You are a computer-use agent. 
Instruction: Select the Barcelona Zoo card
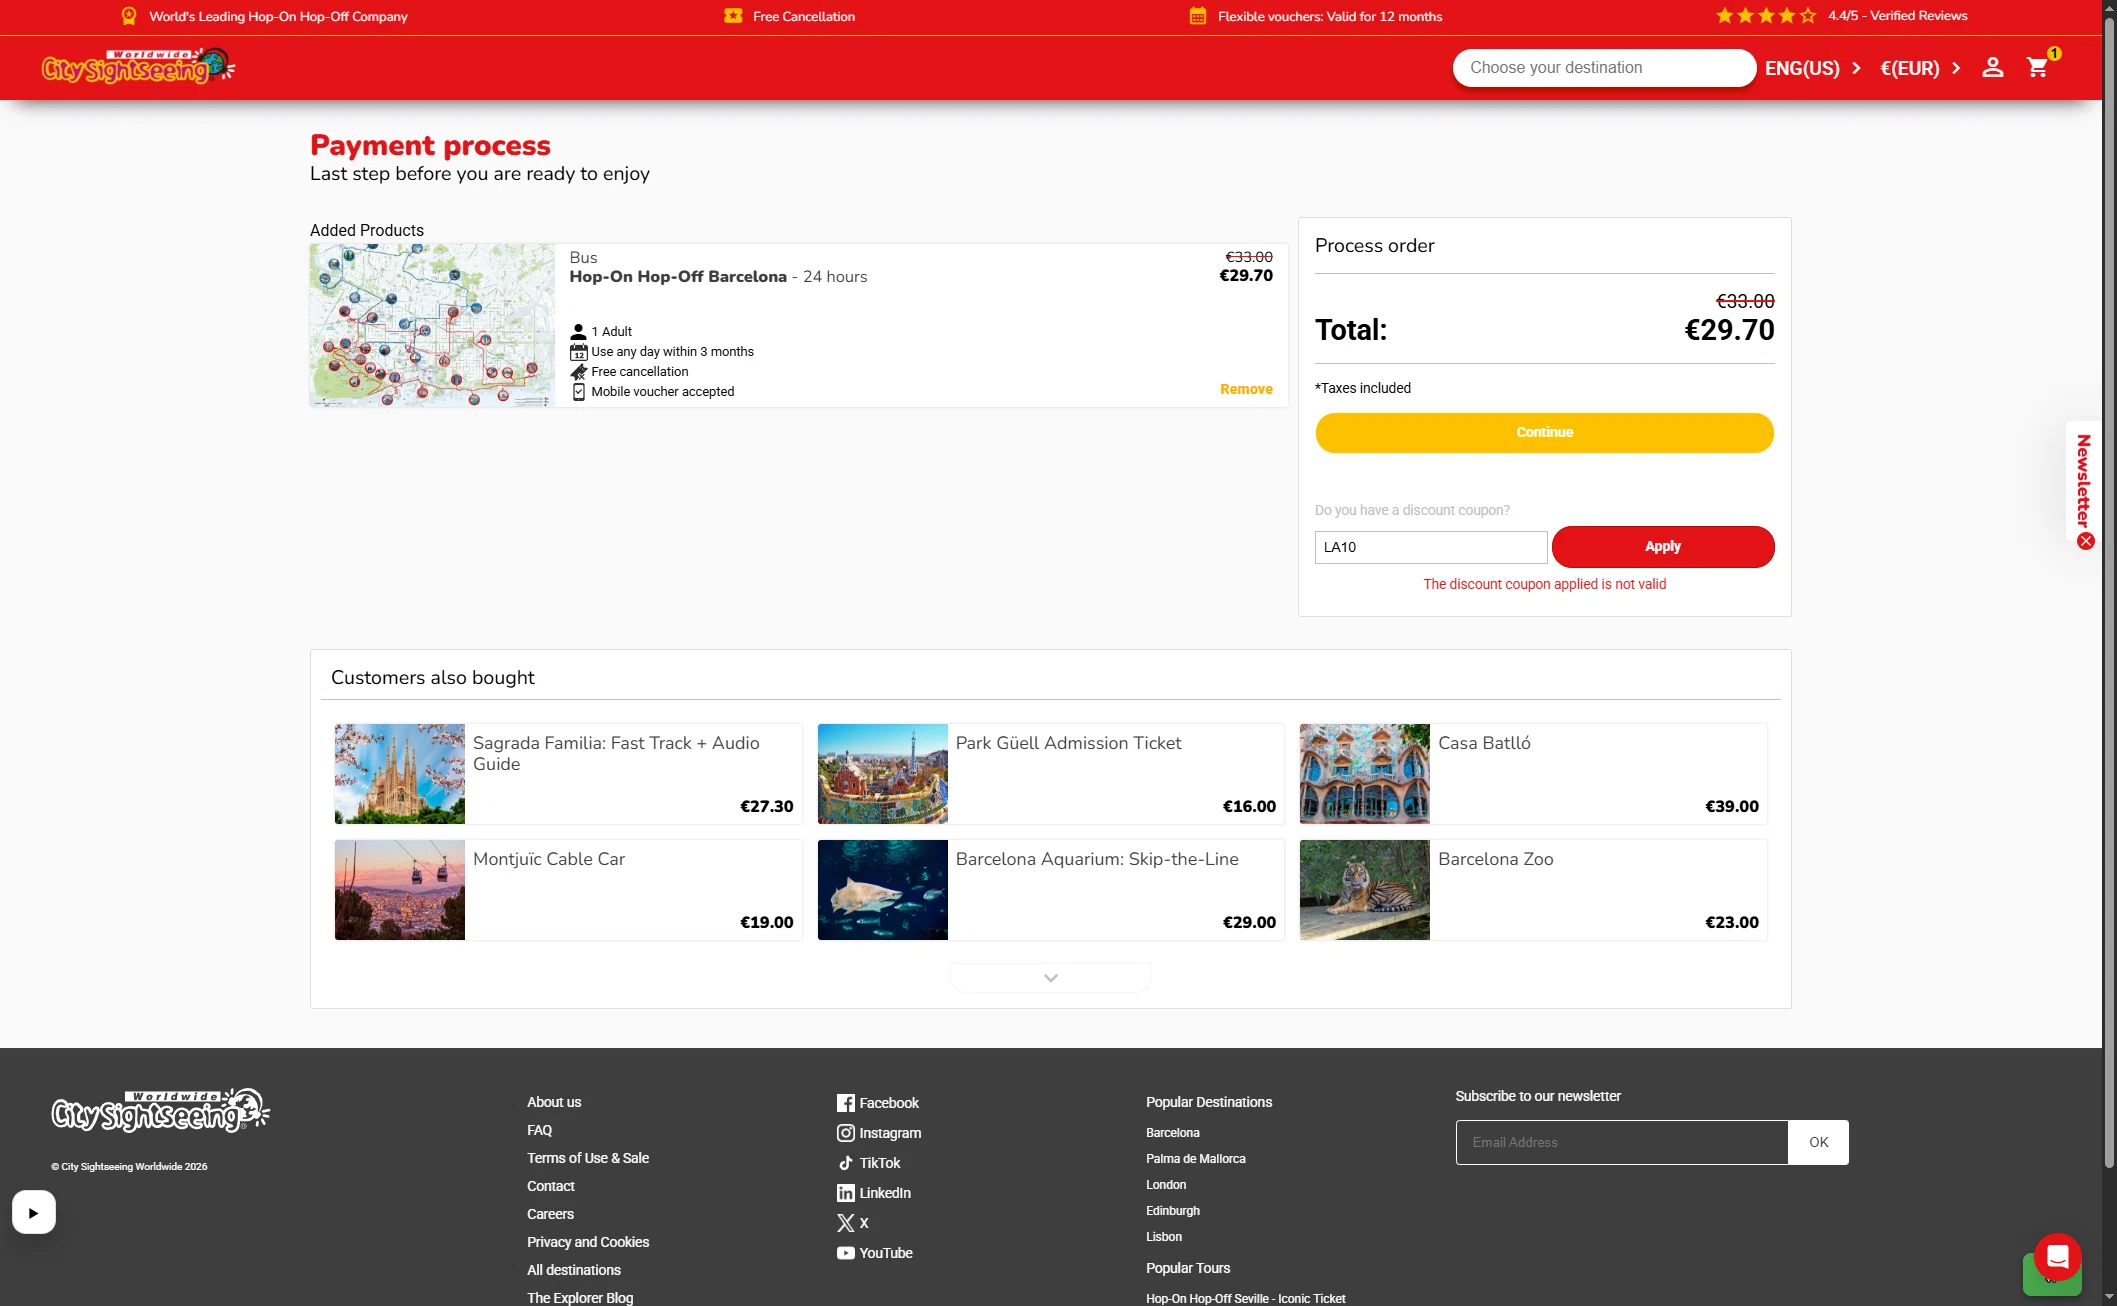point(1533,890)
